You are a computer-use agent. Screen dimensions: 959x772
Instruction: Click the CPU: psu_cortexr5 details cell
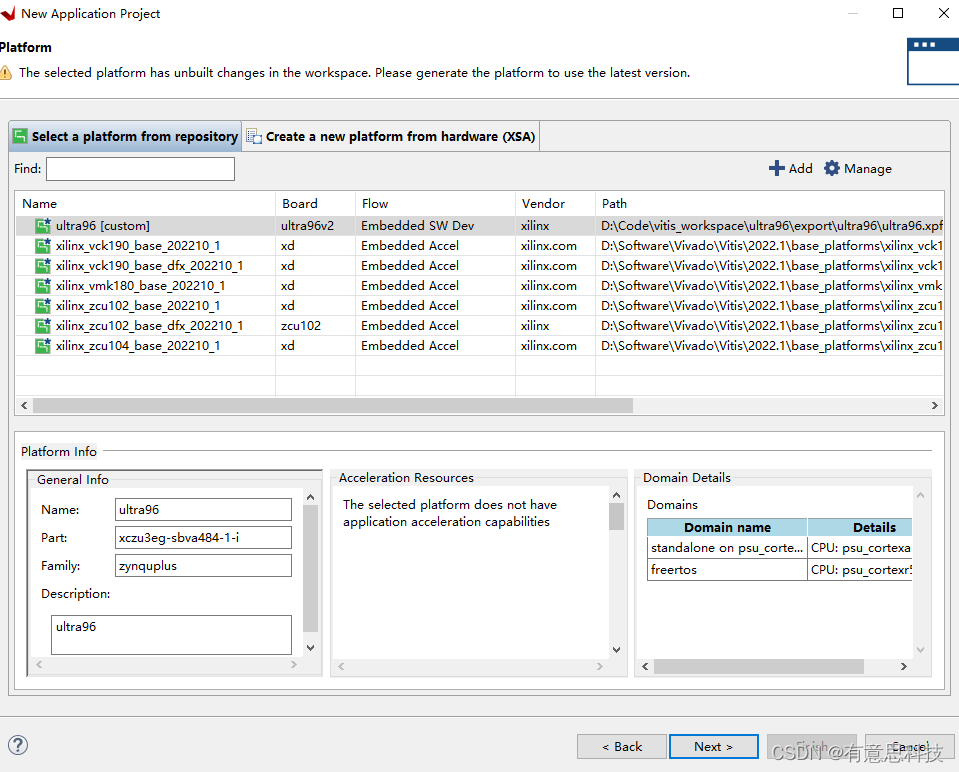(861, 570)
